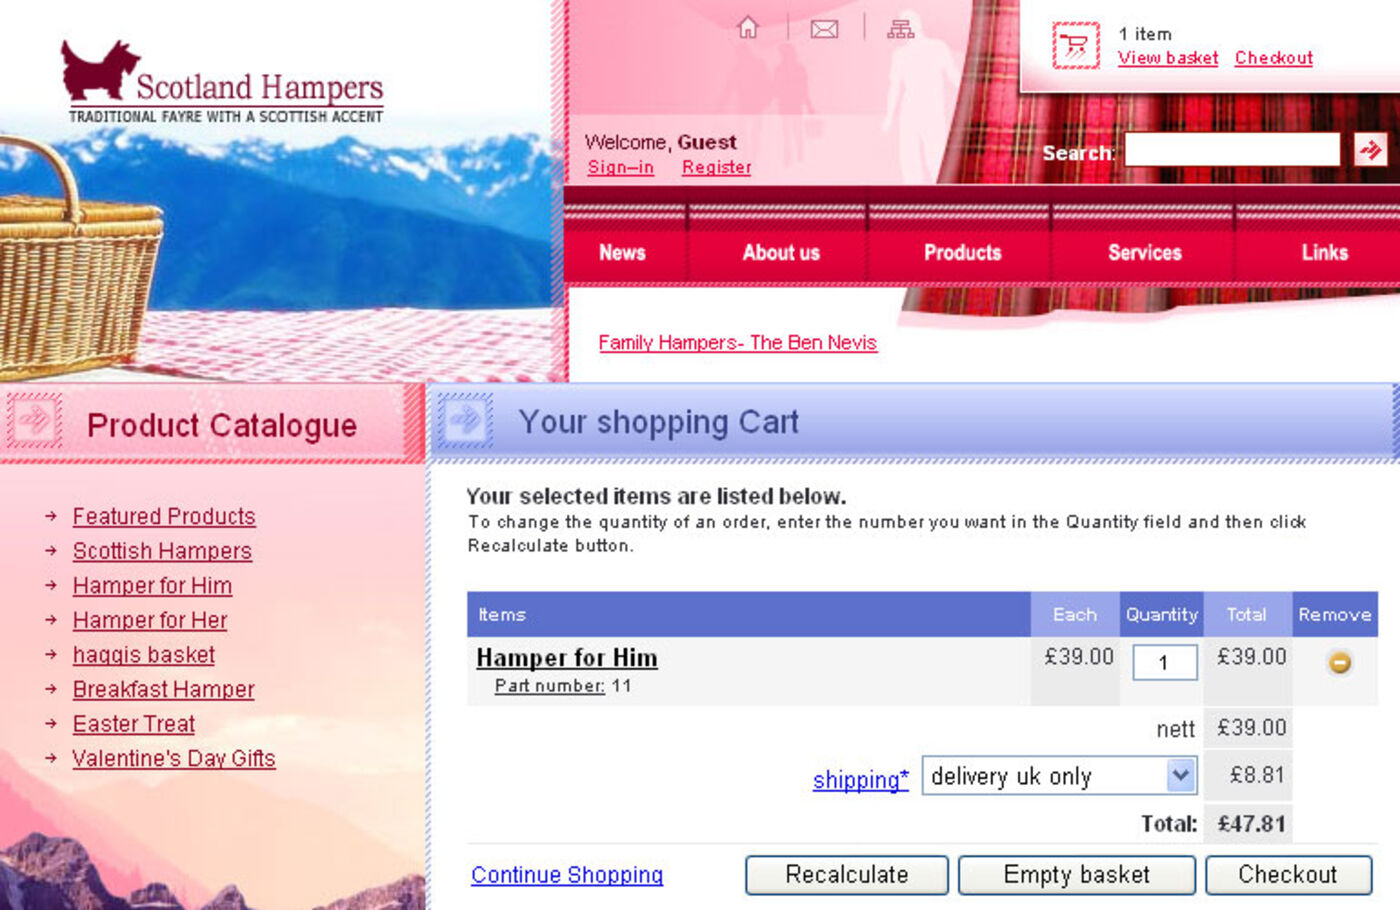The width and height of the screenshot is (1400, 910).
Task: Open the Products menu
Action: 962,253
